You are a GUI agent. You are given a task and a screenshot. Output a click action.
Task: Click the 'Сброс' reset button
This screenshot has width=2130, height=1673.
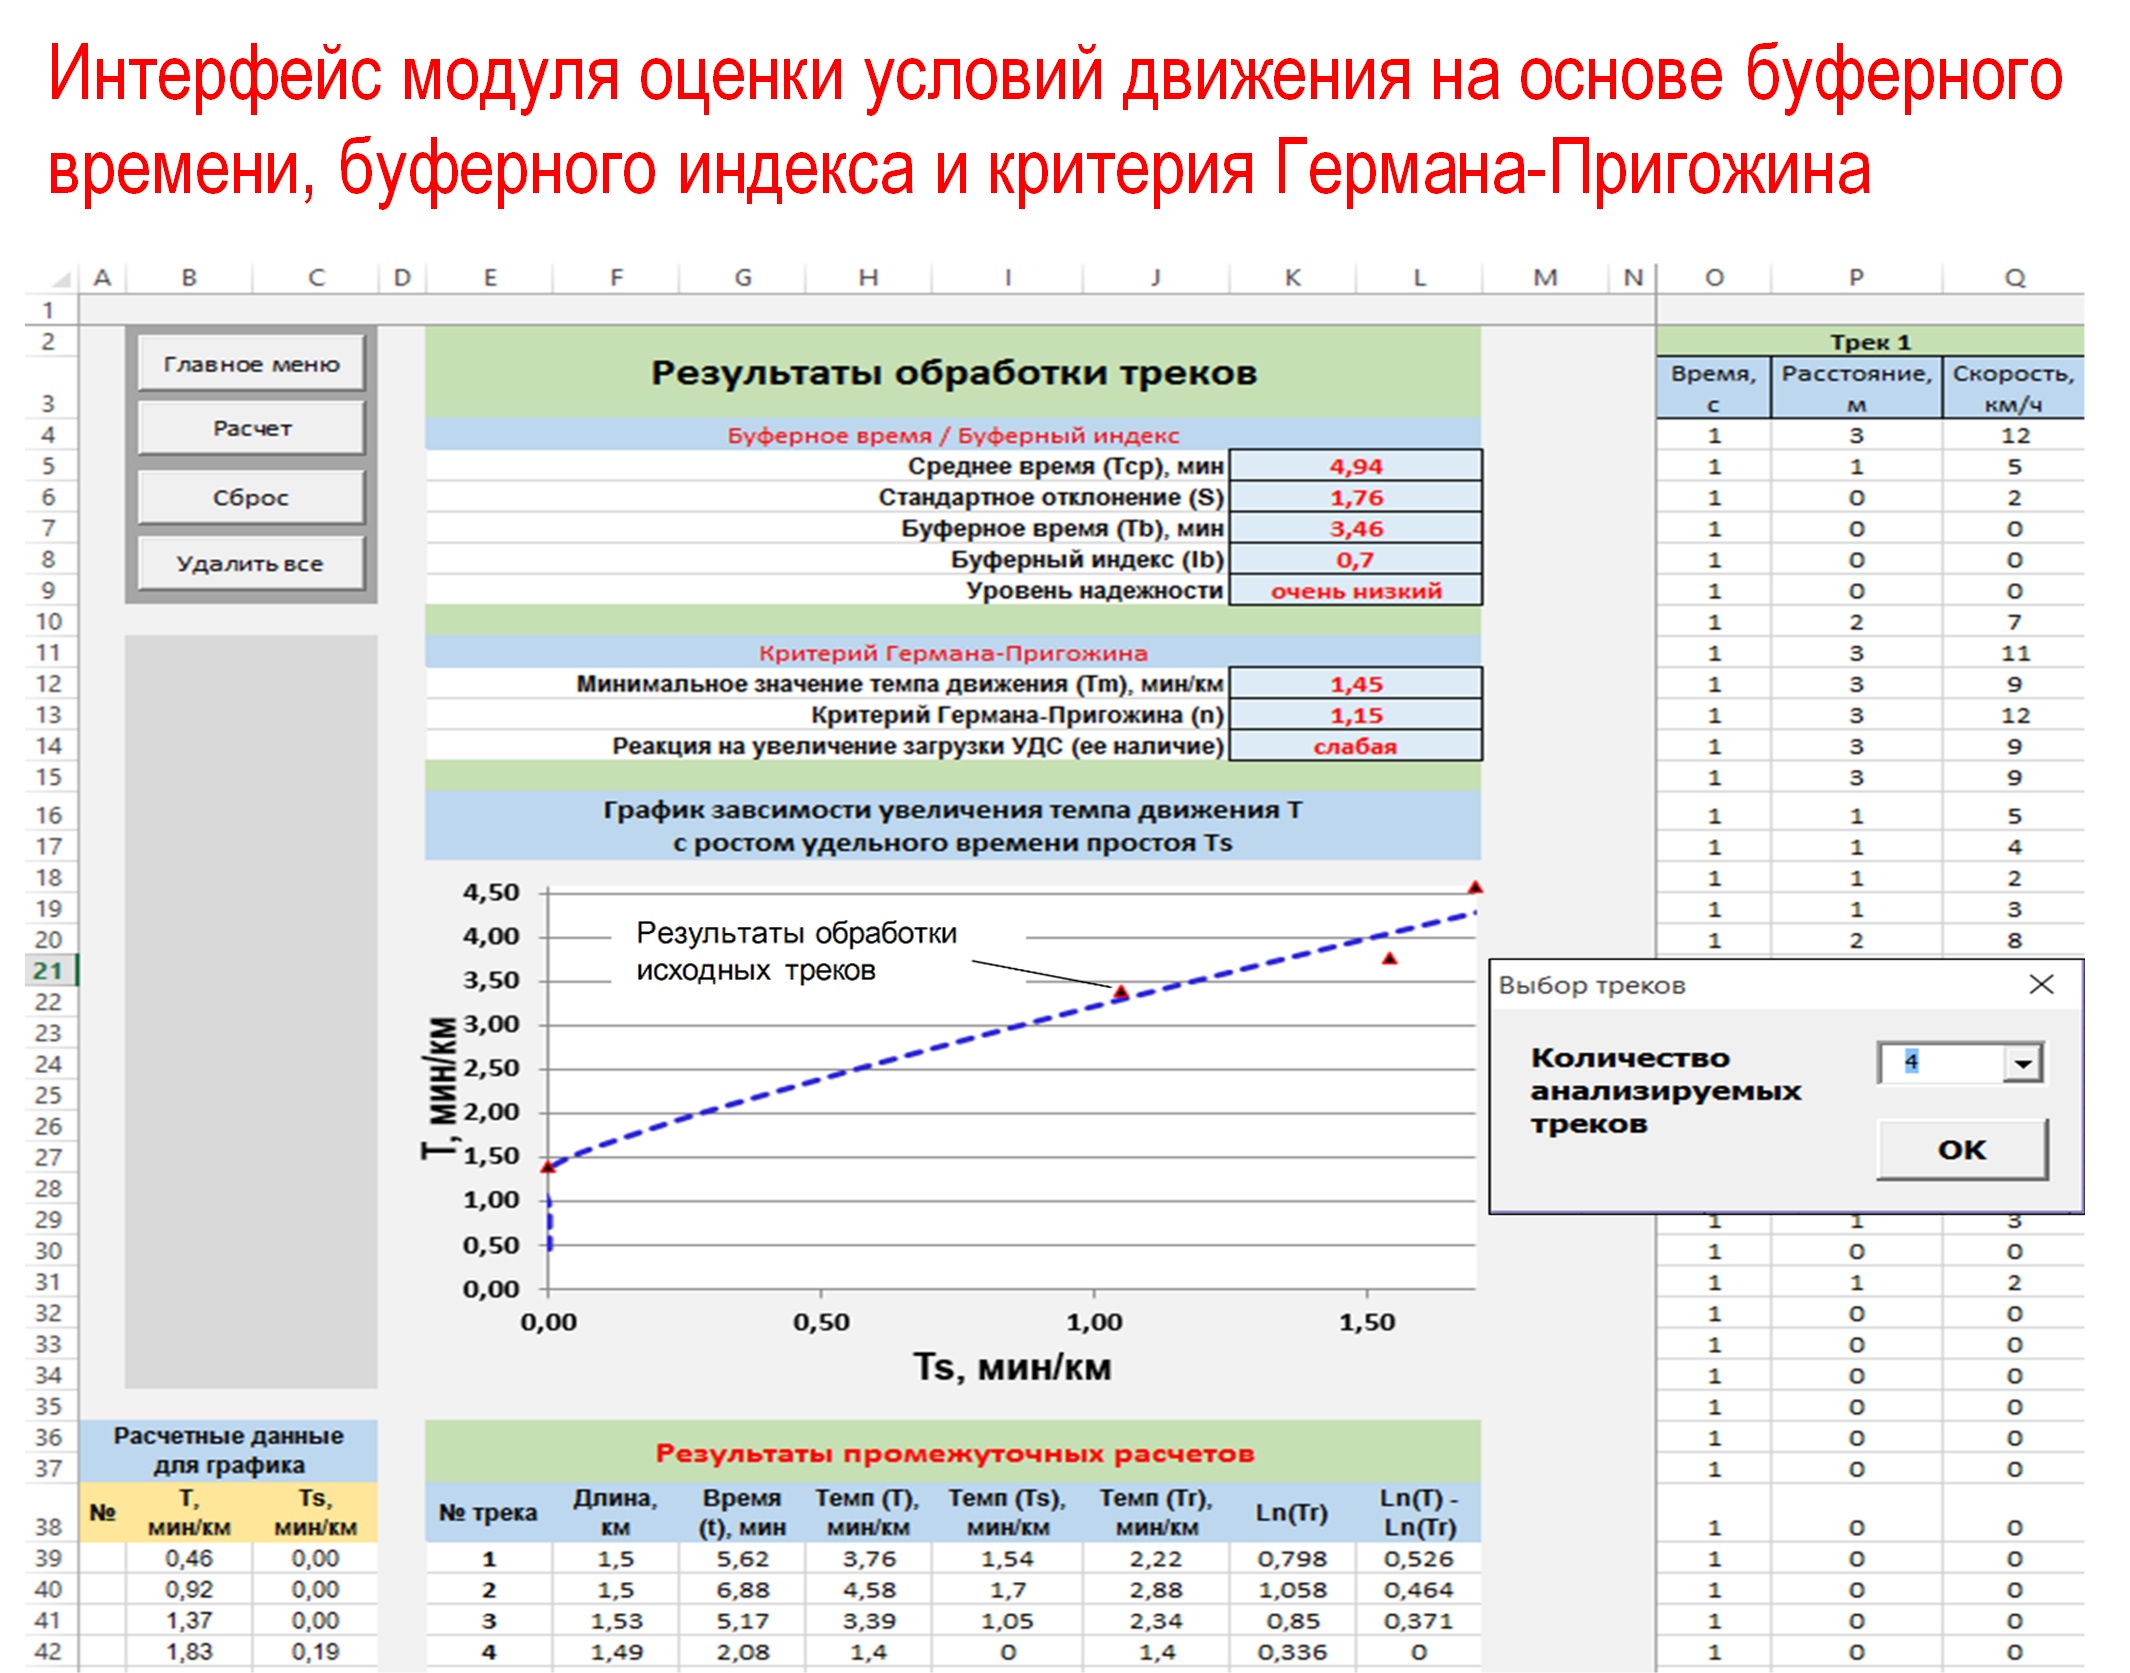coord(251,497)
